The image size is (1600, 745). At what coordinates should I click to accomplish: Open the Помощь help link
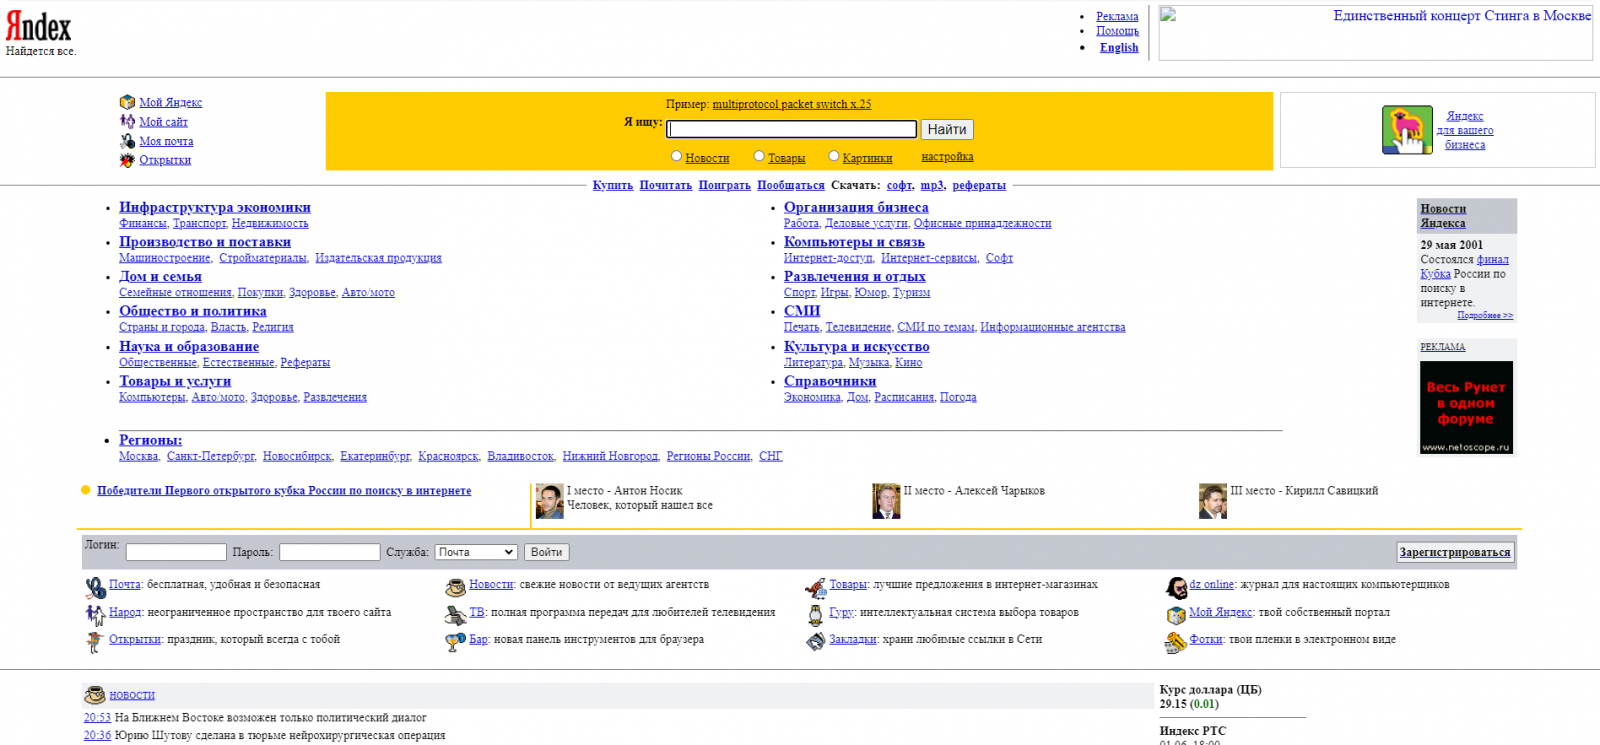pyautogui.click(x=1117, y=31)
